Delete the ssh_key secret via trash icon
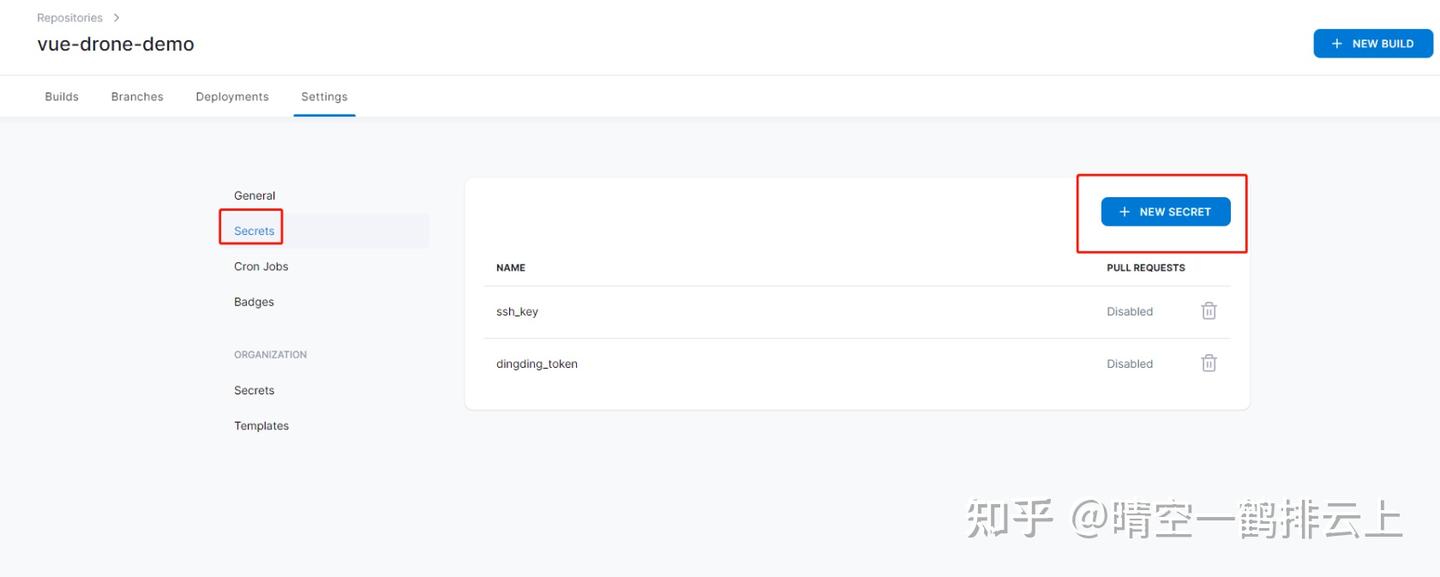The width and height of the screenshot is (1440, 577). pos(1208,311)
